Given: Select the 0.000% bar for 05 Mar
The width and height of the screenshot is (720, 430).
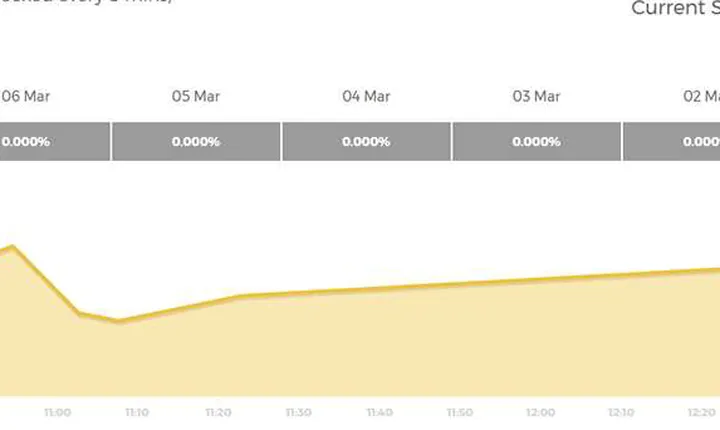Looking at the screenshot, I should (196, 141).
